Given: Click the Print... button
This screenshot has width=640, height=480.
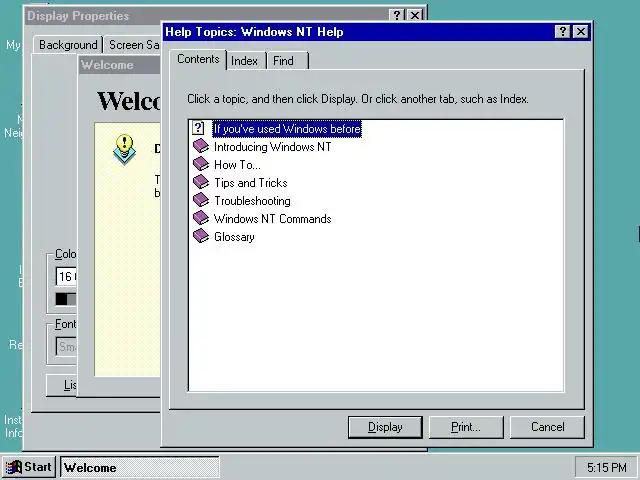Looking at the screenshot, I should tap(466, 427).
